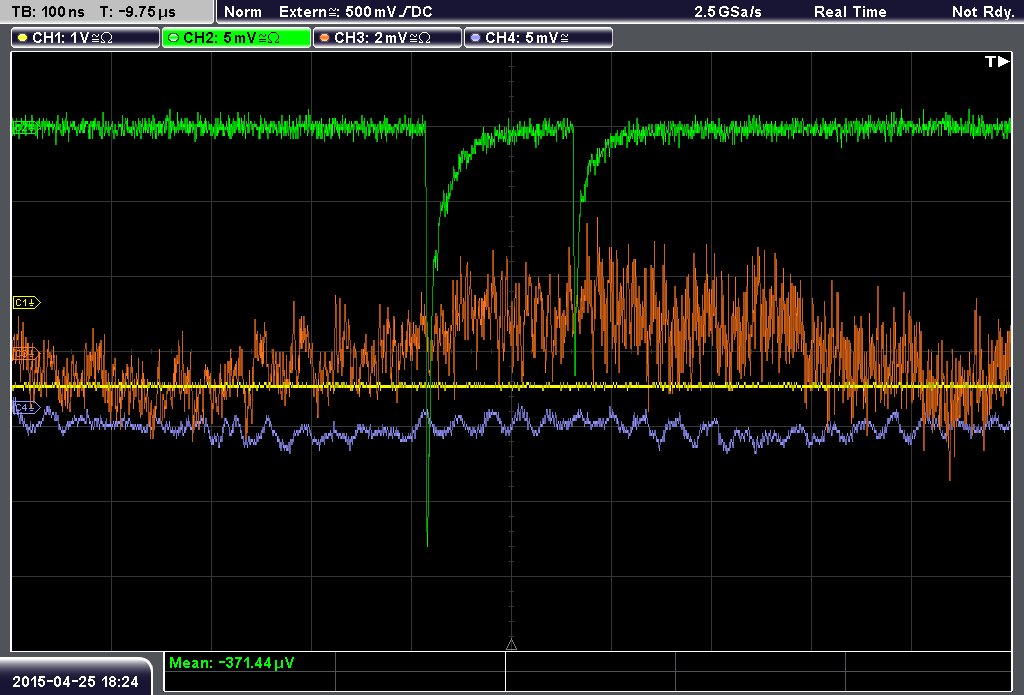Viewport: 1024px width, 695px height.
Task: Click the Extern 500 mV trigger source readout
Action: [356, 12]
